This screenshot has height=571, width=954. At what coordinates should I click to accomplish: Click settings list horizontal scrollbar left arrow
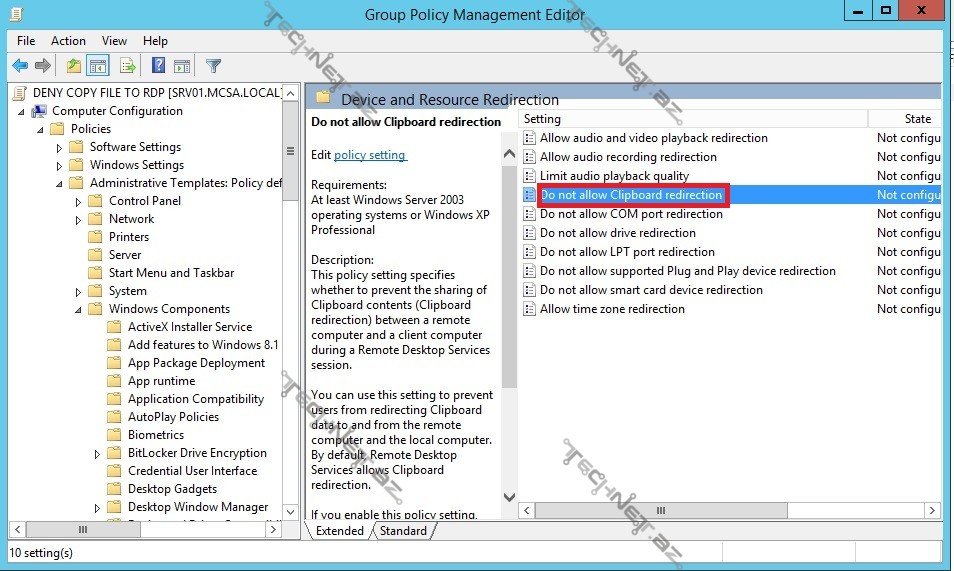(527, 511)
